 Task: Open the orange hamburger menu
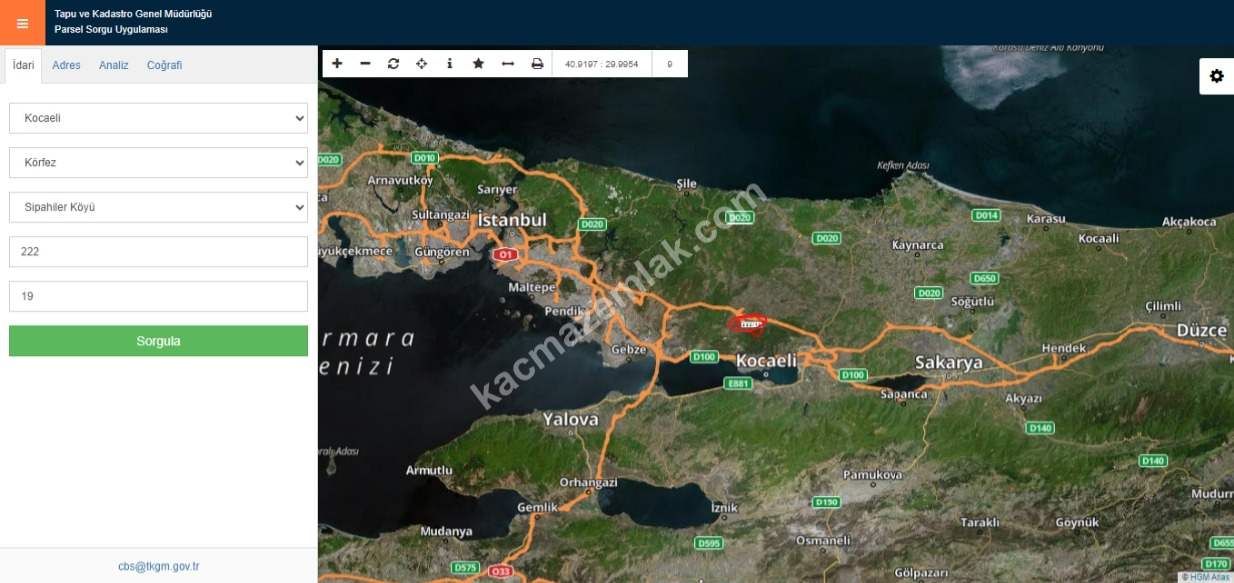[x=22, y=23]
